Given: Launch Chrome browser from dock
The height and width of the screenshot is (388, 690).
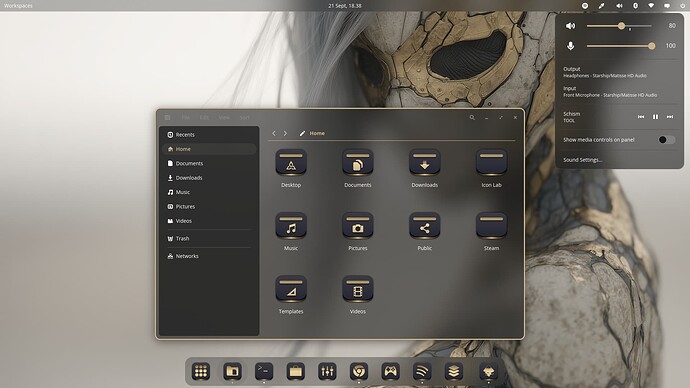Looking at the screenshot, I should (x=359, y=372).
